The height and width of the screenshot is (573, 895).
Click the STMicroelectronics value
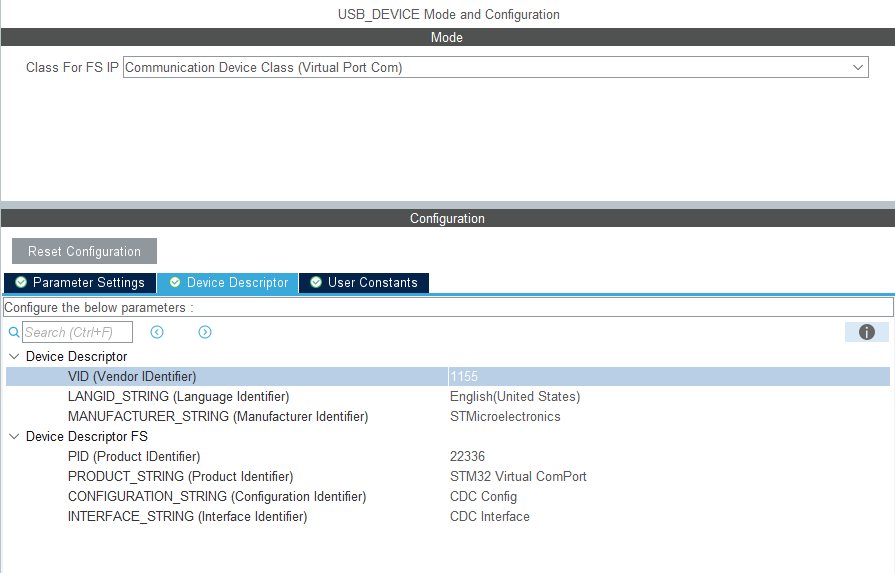(x=505, y=417)
